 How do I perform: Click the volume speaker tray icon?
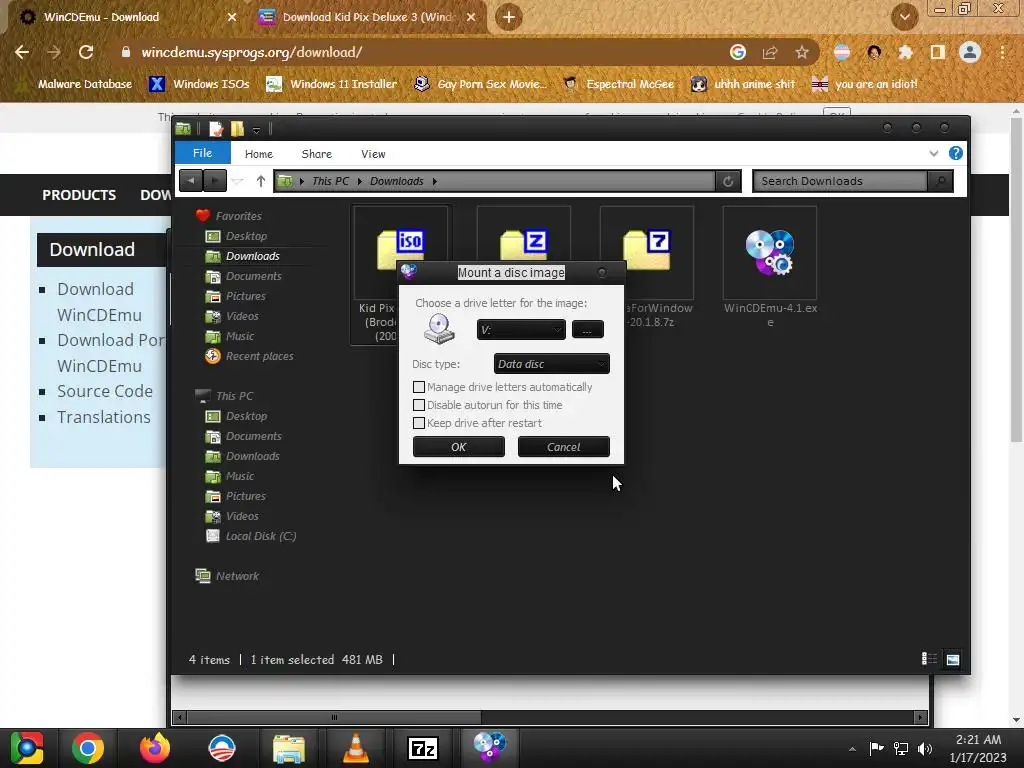pos(925,748)
